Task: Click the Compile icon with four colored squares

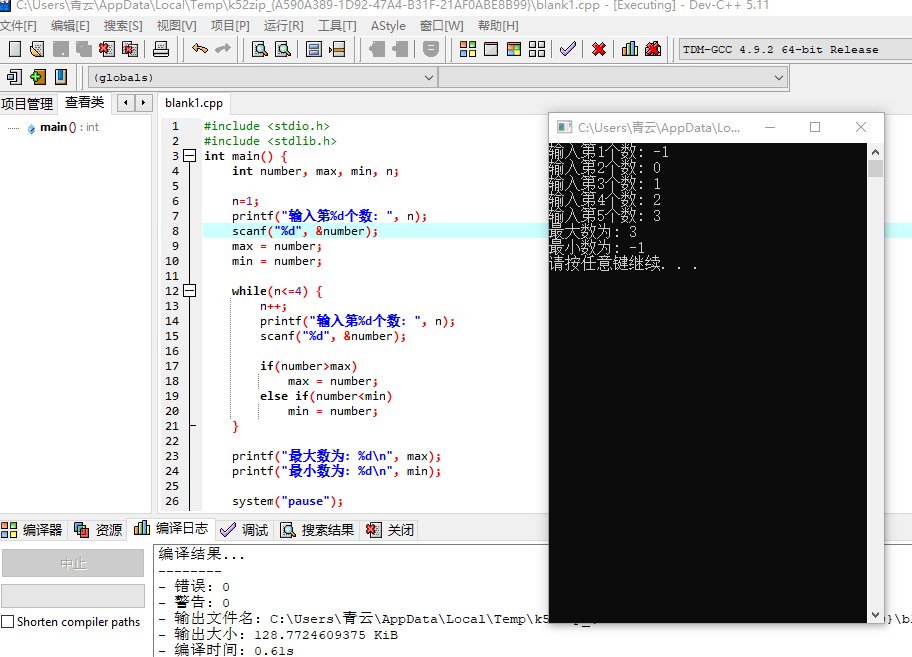Action: (467, 49)
